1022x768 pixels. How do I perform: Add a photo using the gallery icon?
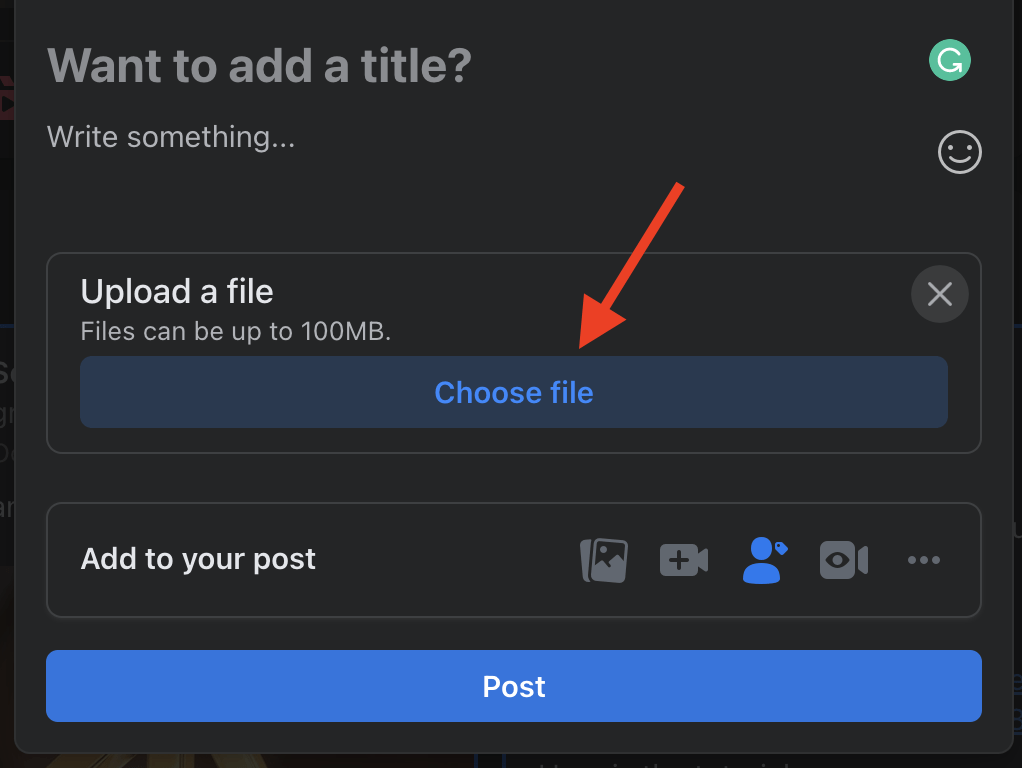tap(603, 560)
